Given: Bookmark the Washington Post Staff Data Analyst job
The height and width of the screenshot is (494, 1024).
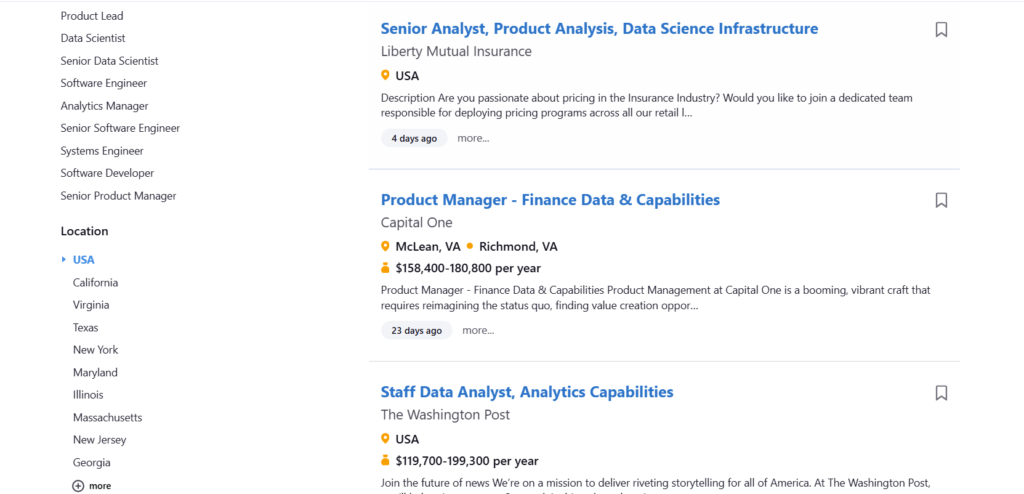Looking at the screenshot, I should pyautogui.click(x=941, y=393).
